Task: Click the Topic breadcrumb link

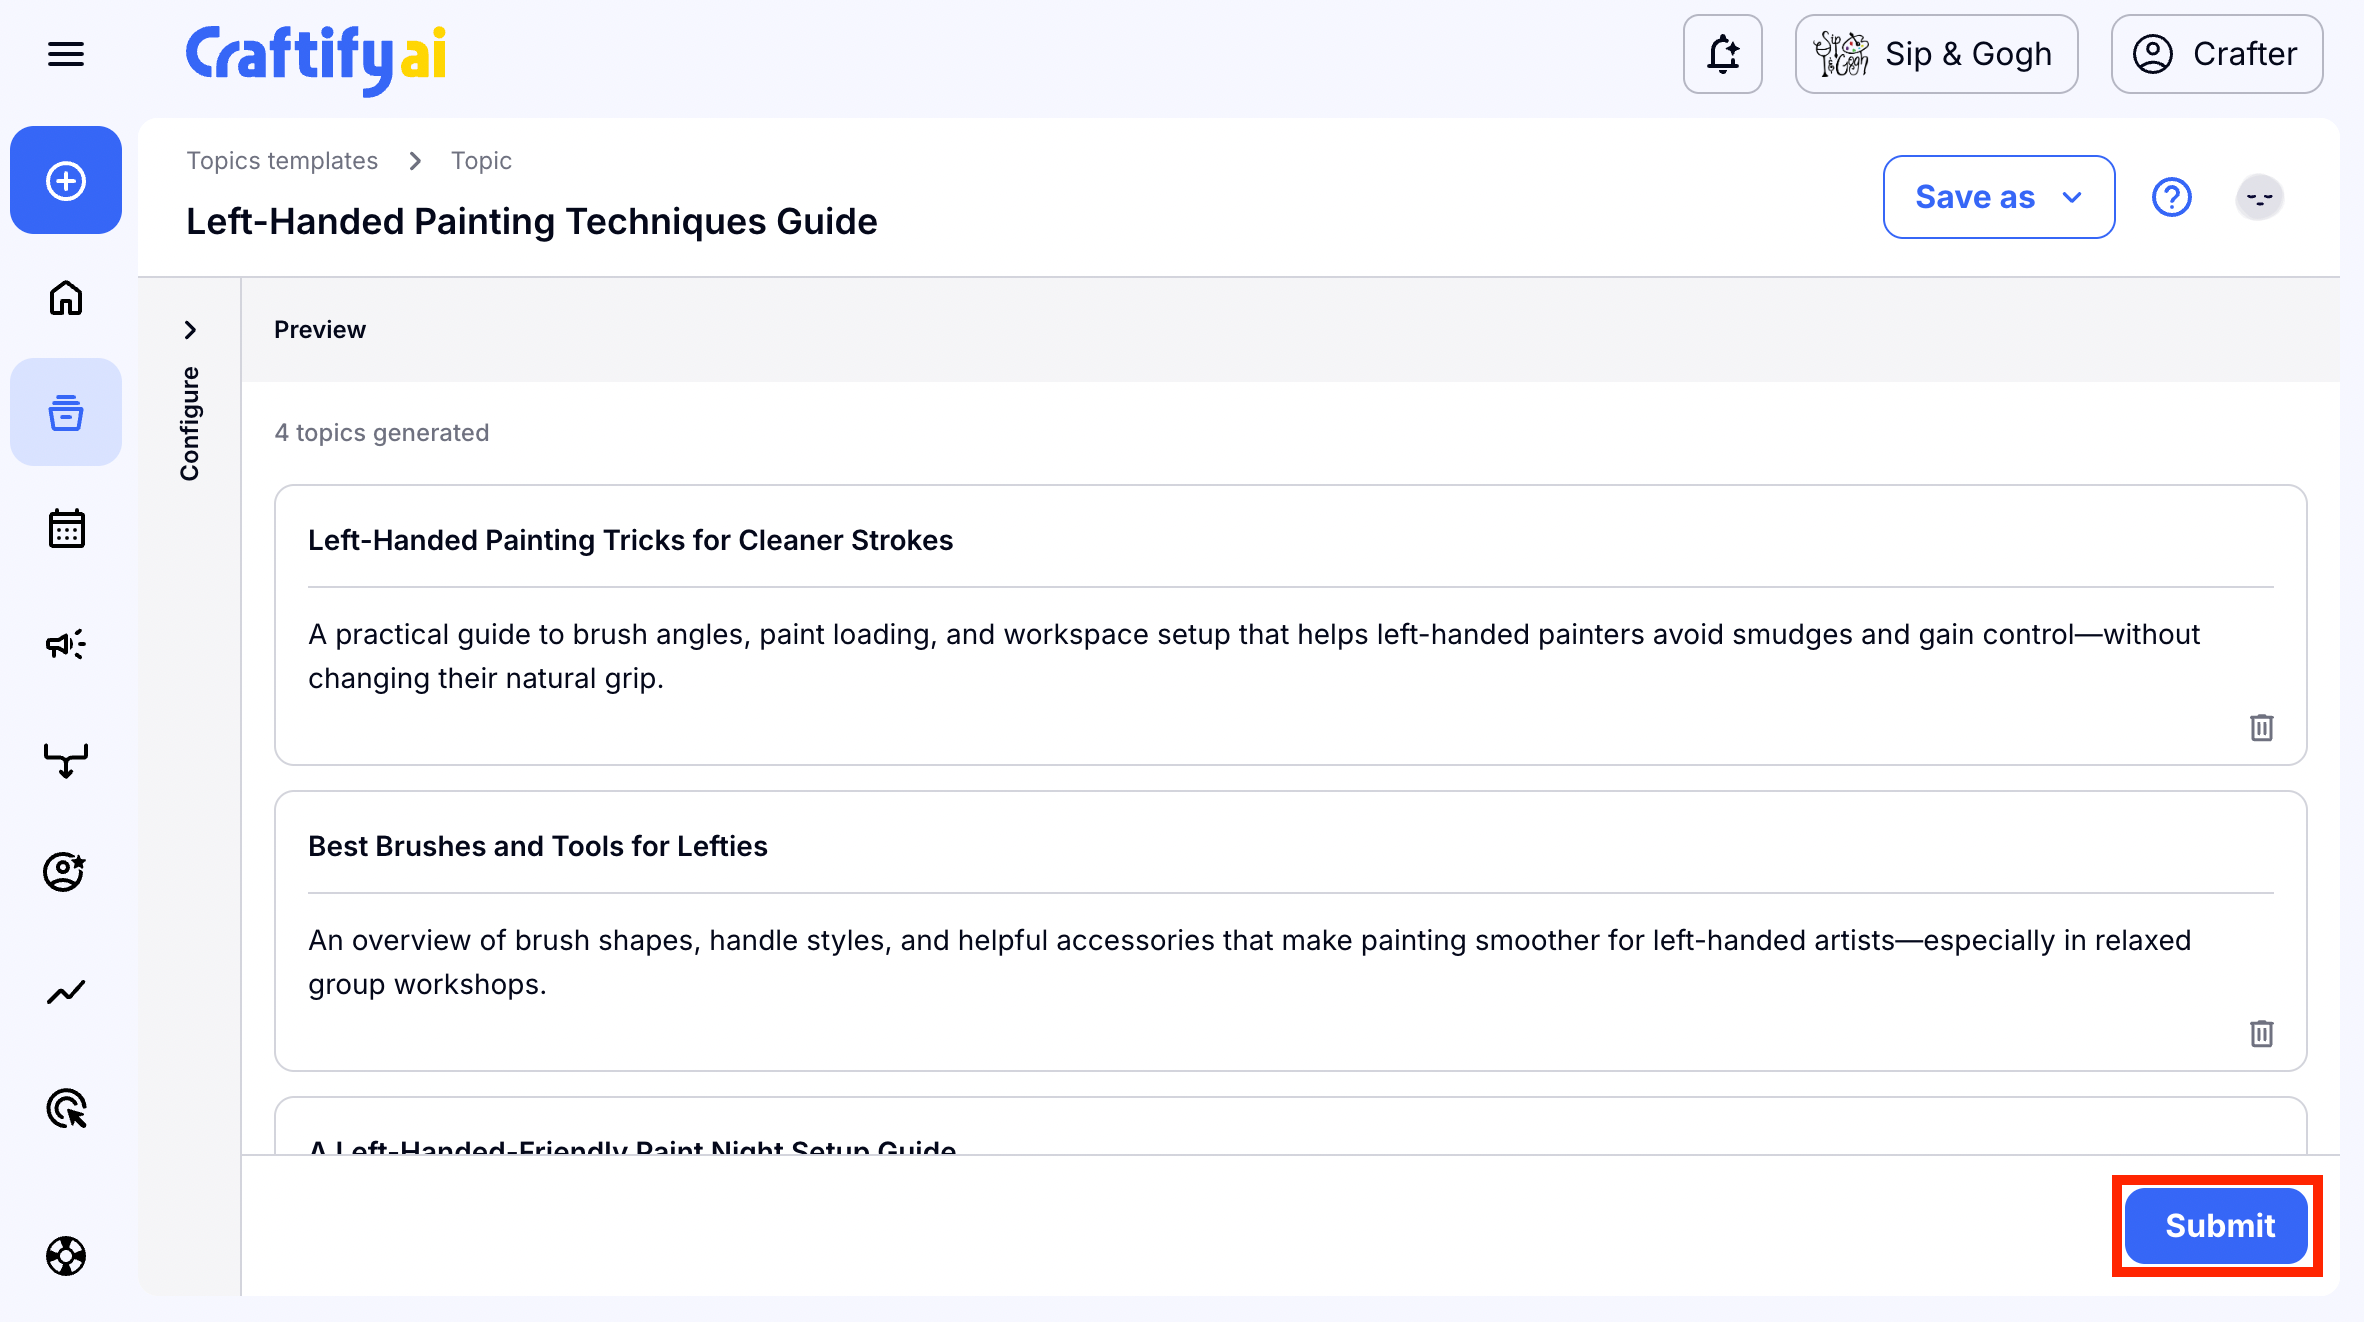Action: pyautogui.click(x=481, y=161)
